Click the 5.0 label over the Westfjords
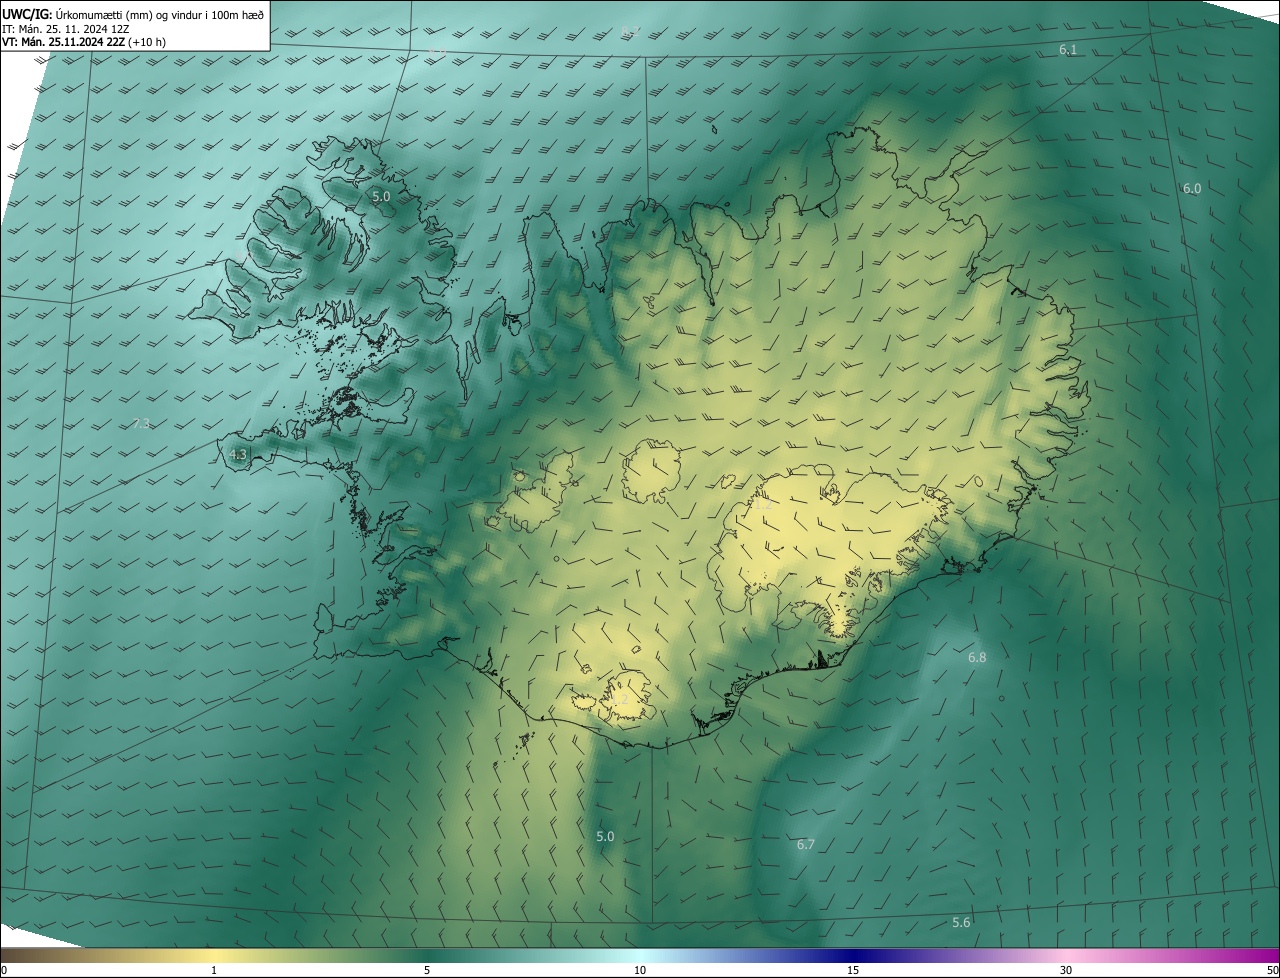 (x=381, y=197)
